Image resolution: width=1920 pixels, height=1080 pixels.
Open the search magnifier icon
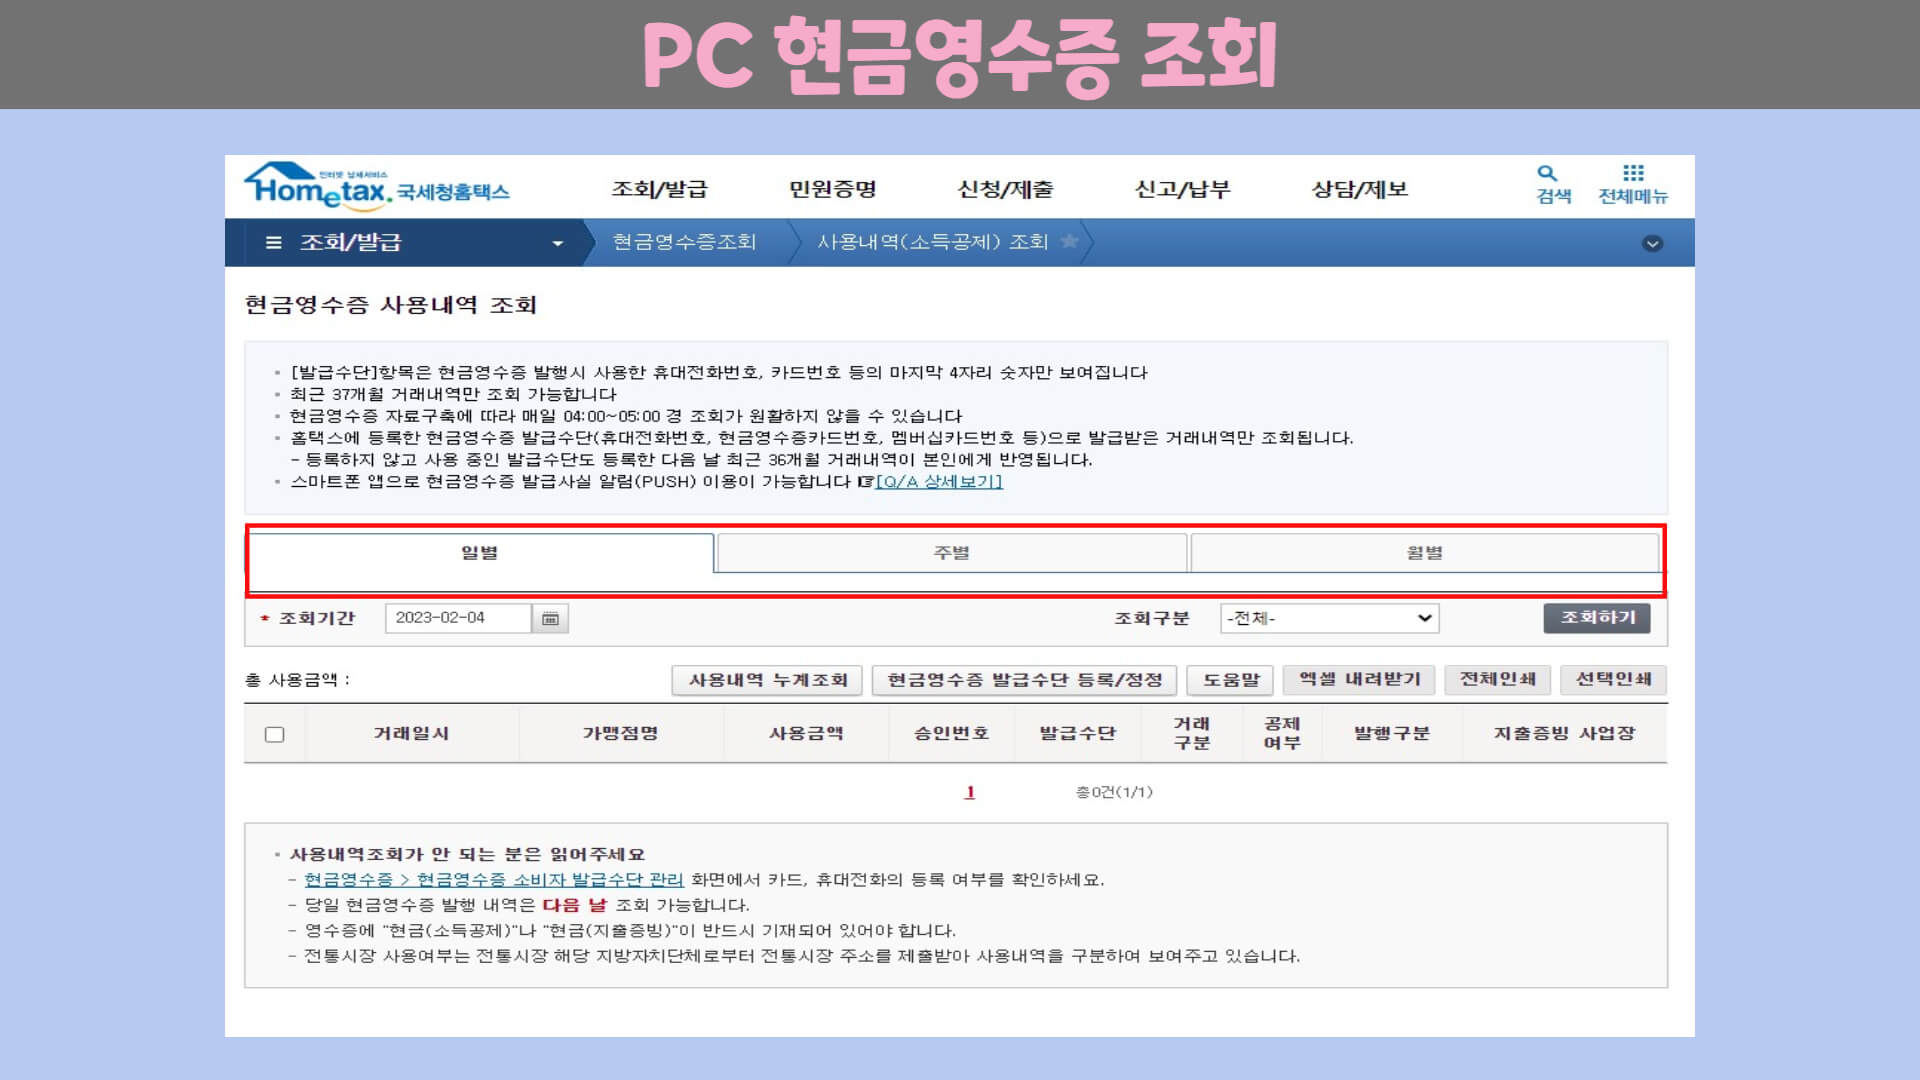1548,174
